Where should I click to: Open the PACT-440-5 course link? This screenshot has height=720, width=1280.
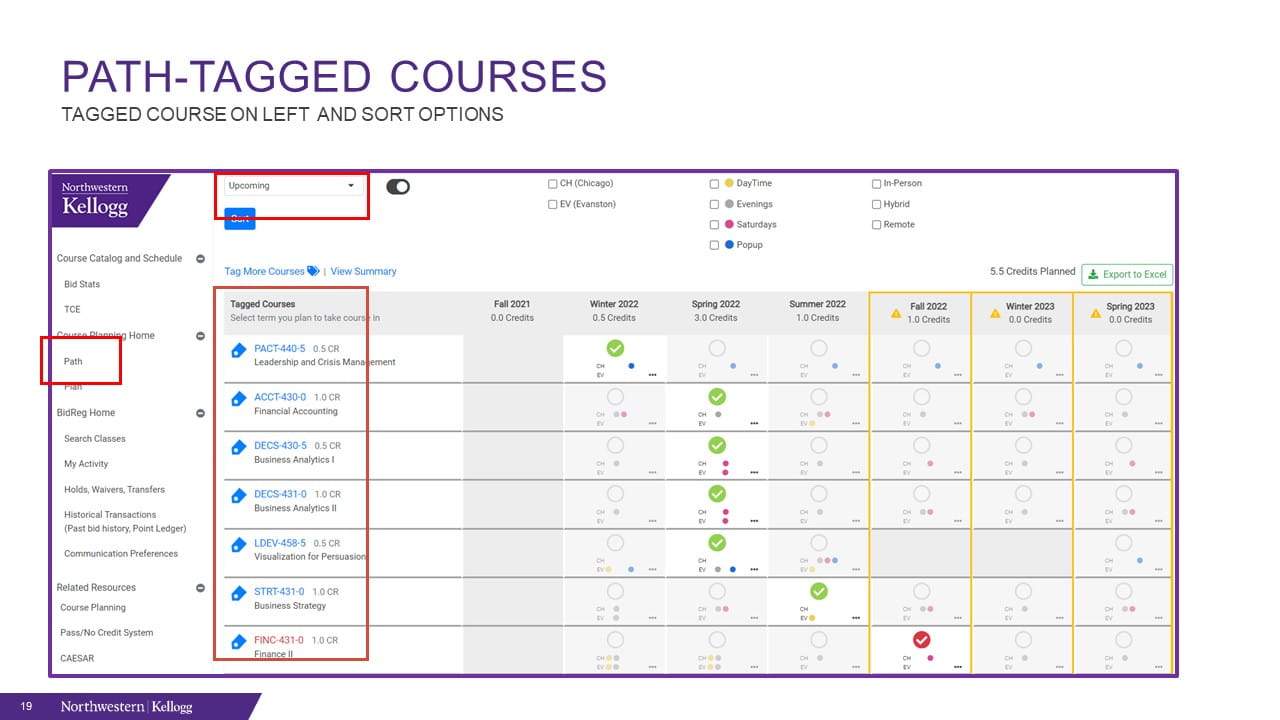pyautogui.click(x=280, y=348)
